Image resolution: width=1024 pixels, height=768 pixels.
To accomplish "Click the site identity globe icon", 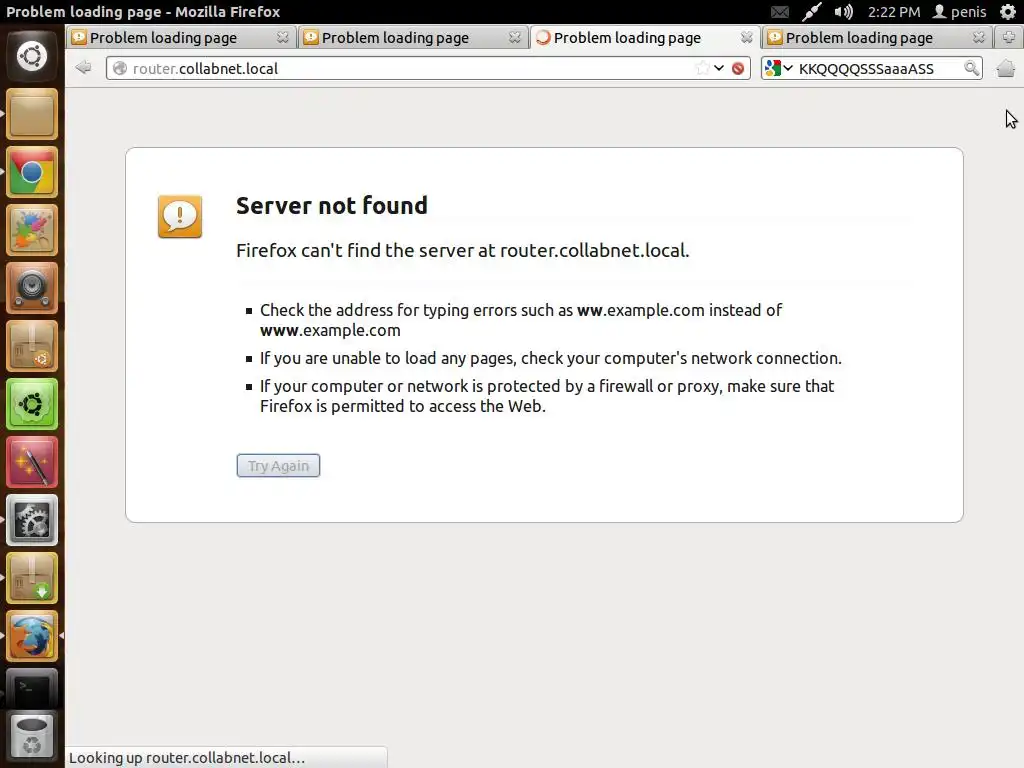I will coord(120,68).
